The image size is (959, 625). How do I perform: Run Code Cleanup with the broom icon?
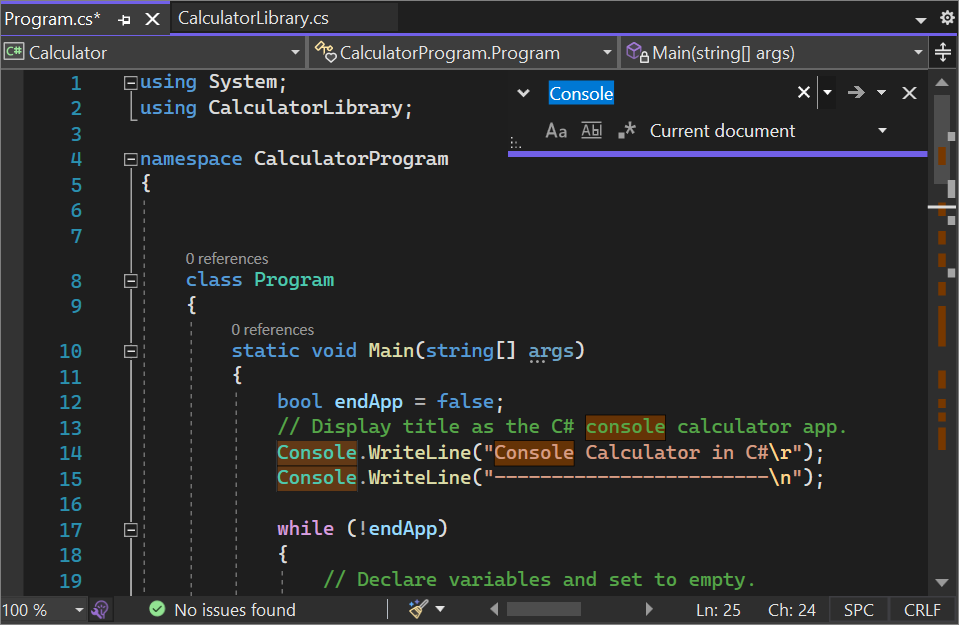[418, 609]
